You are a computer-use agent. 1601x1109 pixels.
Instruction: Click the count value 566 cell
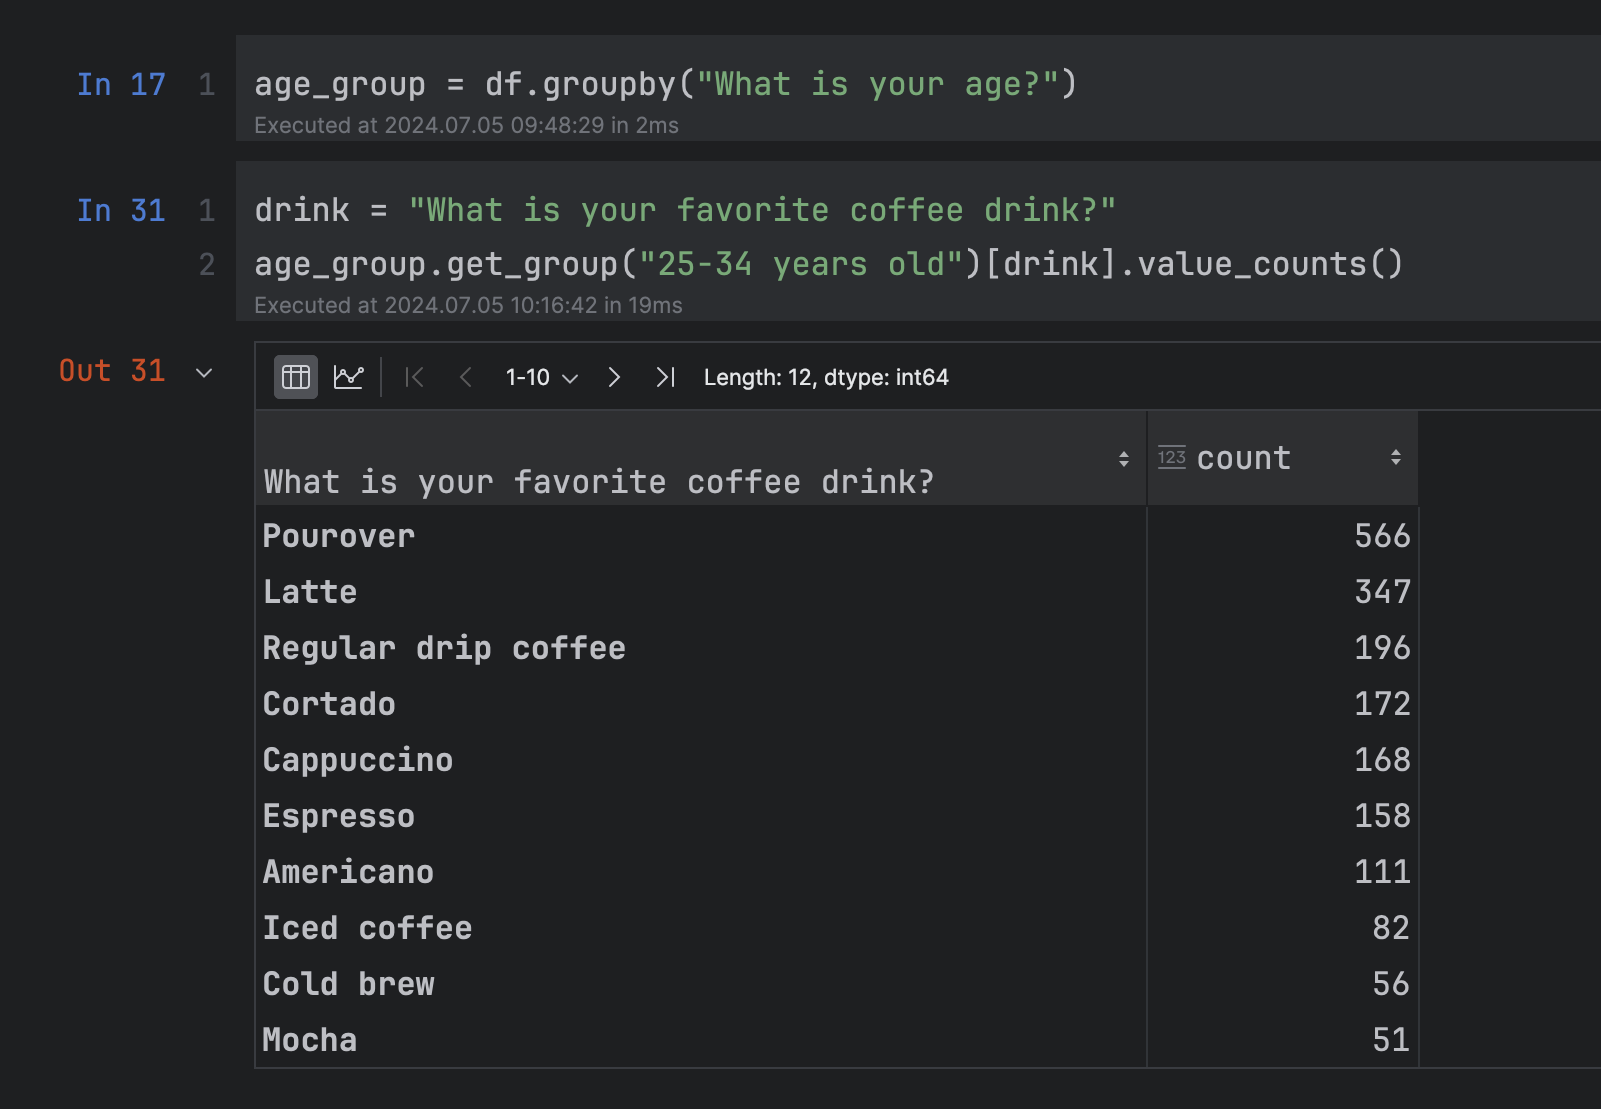(1382, 536)
